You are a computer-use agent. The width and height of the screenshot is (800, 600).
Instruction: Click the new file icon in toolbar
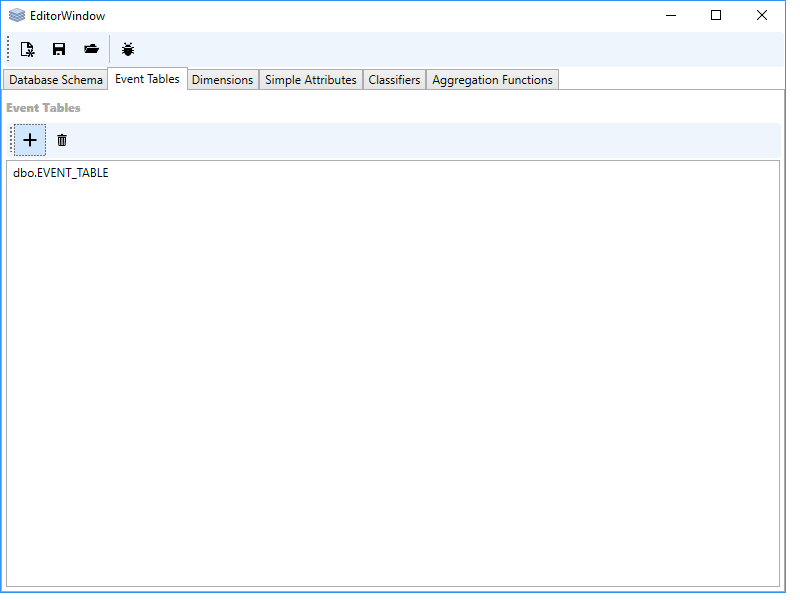point(28,49)
